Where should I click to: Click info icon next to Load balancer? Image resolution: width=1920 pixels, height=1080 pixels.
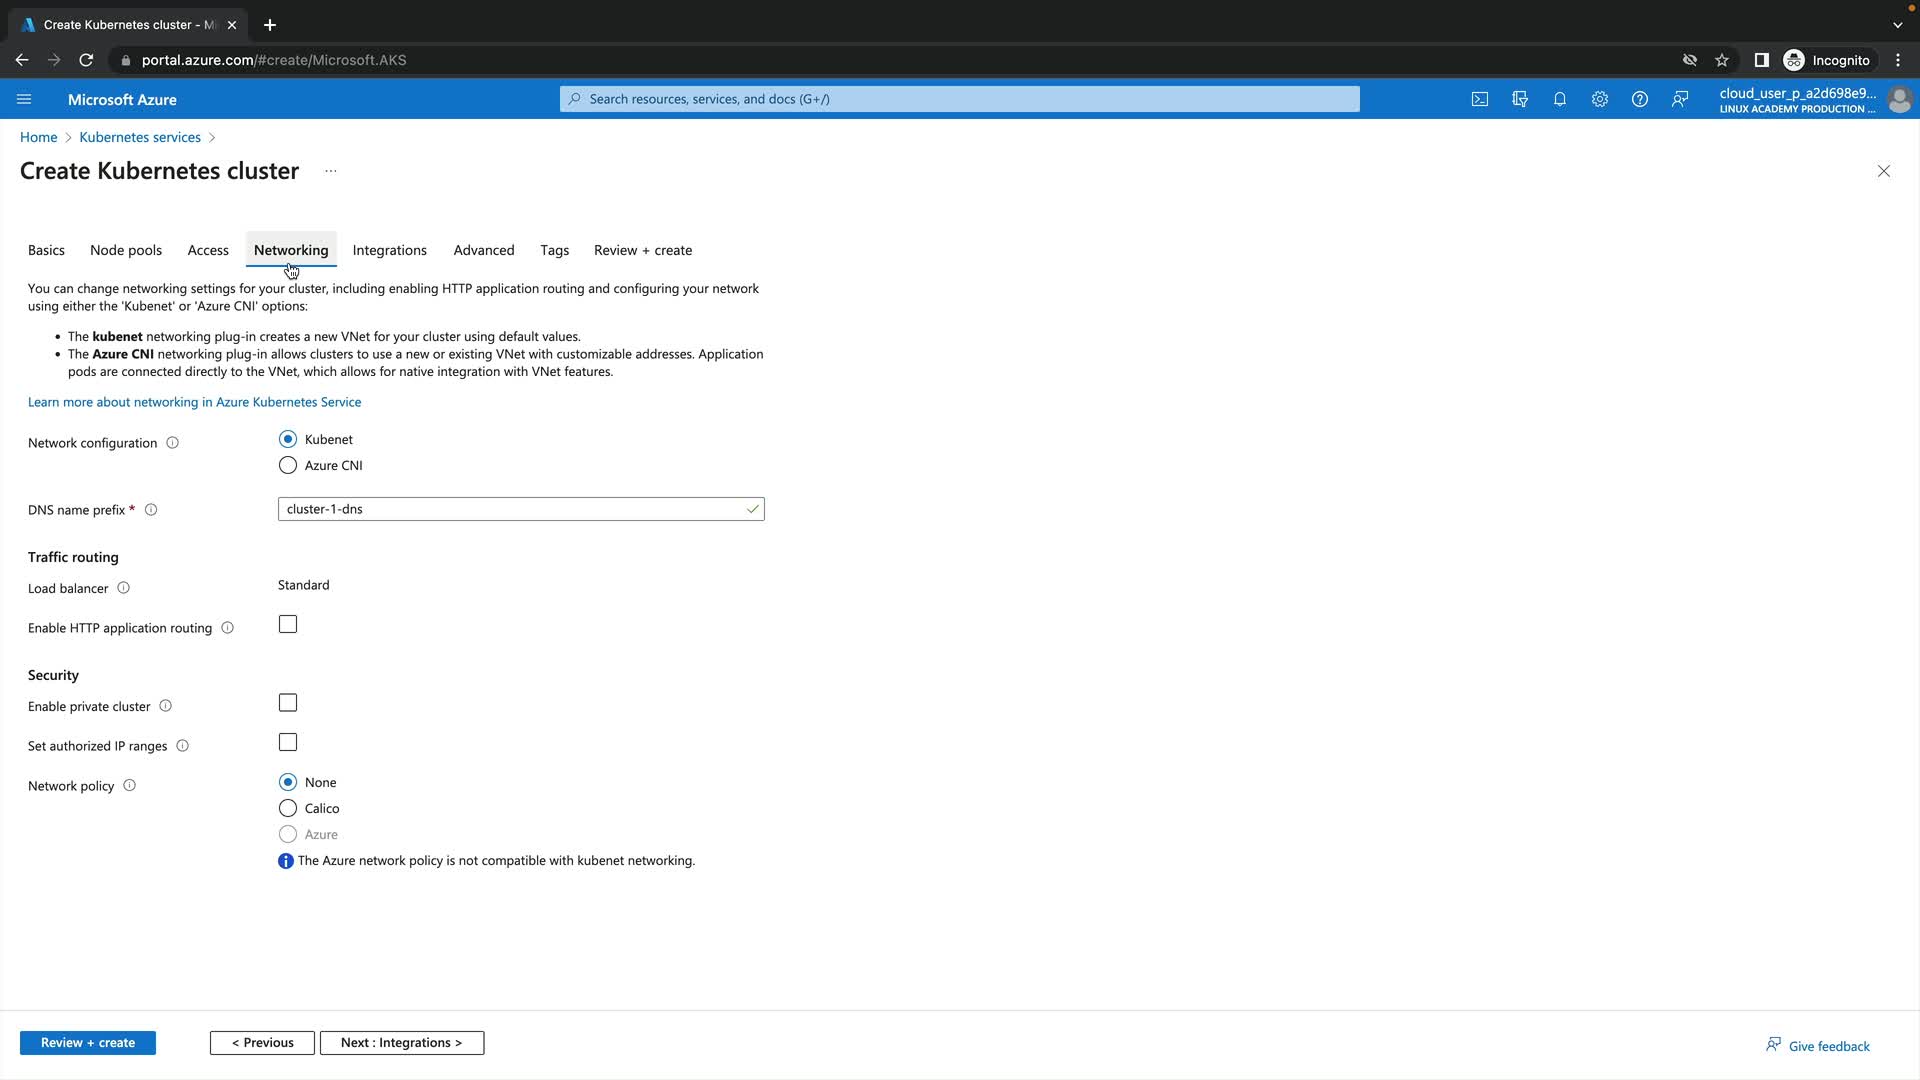pyautogui.click(x=124, y=588)
